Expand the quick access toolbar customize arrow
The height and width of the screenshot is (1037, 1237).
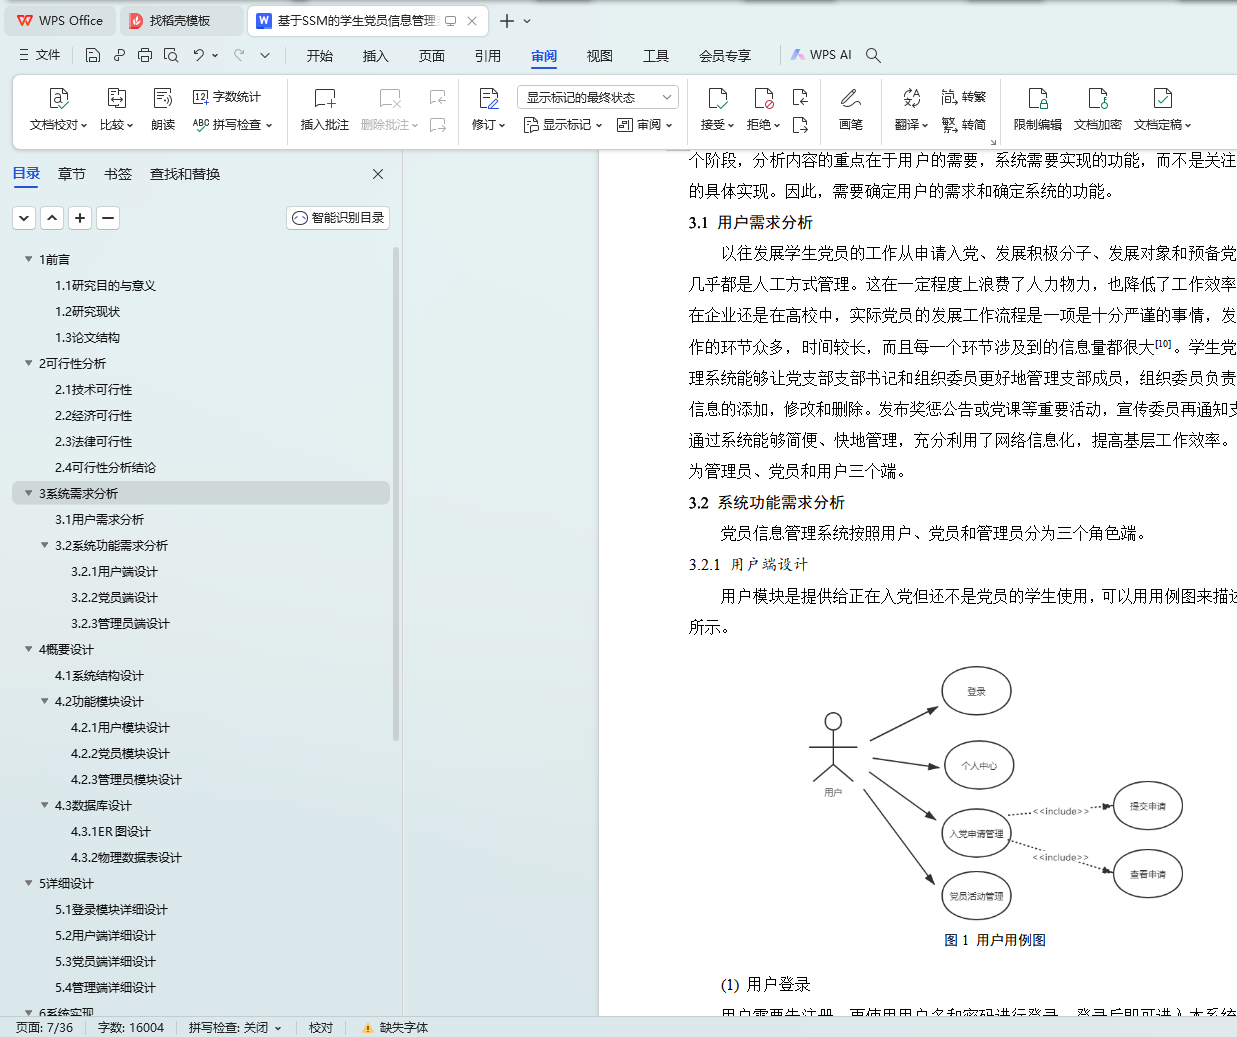point(265,55)
